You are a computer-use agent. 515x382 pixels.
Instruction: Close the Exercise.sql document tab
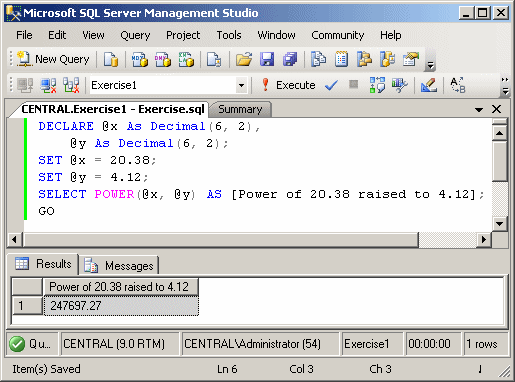pos(497,109)
